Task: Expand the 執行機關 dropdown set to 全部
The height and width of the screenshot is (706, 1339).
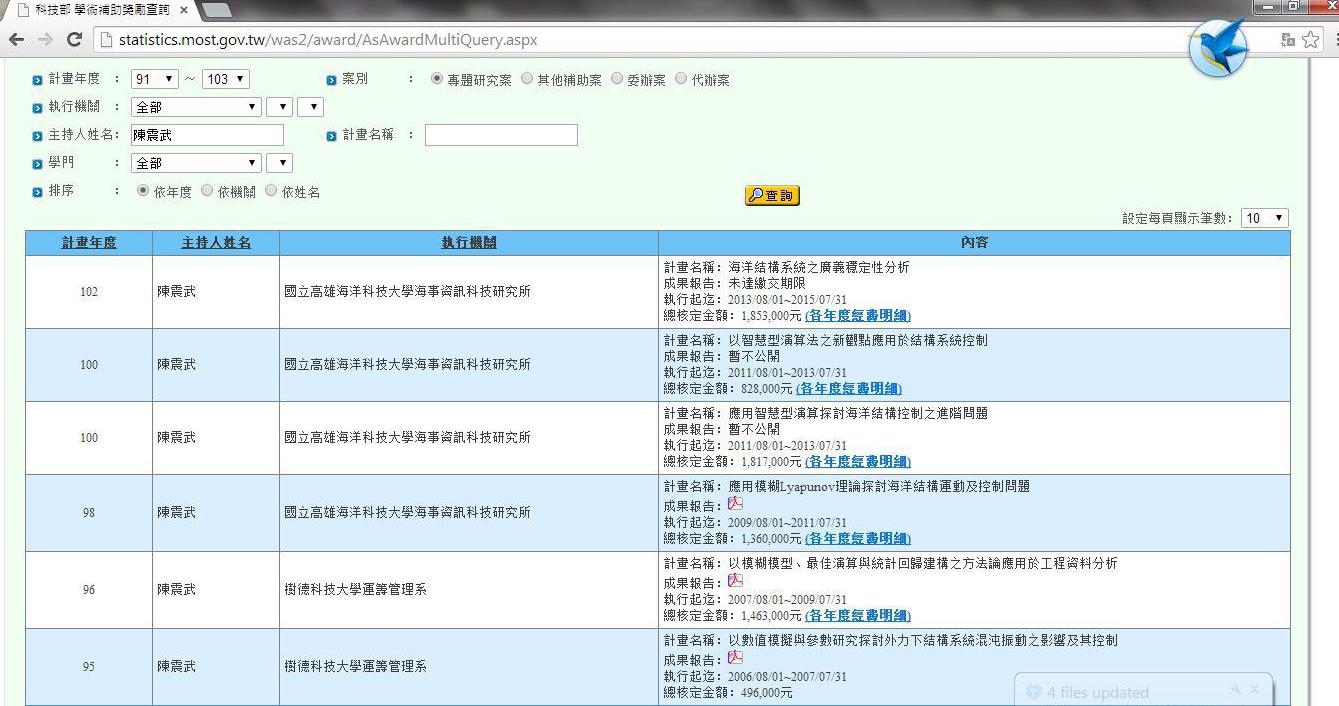Action: click(196, 107)
